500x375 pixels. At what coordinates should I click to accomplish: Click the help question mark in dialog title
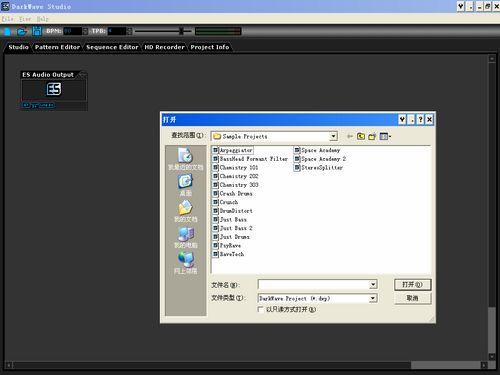click(420, 119)
